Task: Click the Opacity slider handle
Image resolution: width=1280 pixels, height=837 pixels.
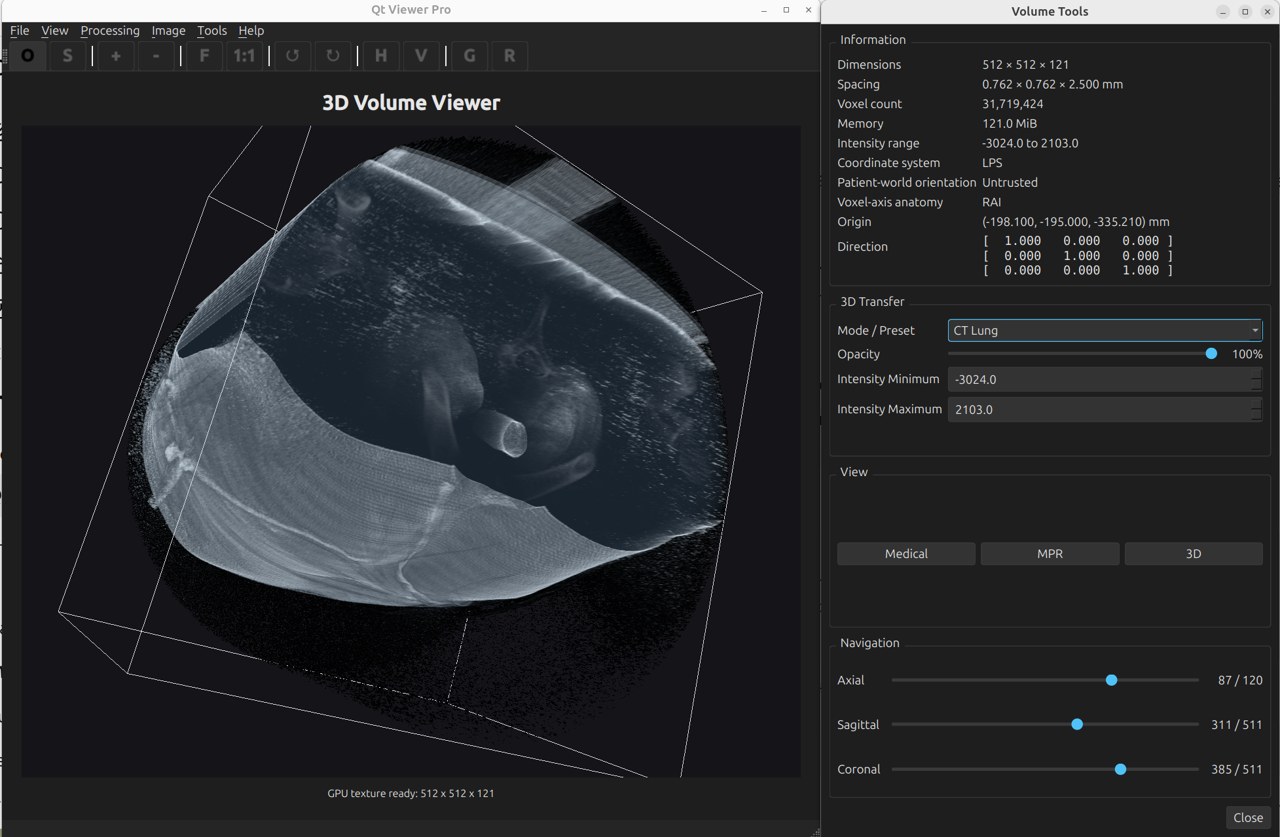Action: click(x=1211, y=354)
